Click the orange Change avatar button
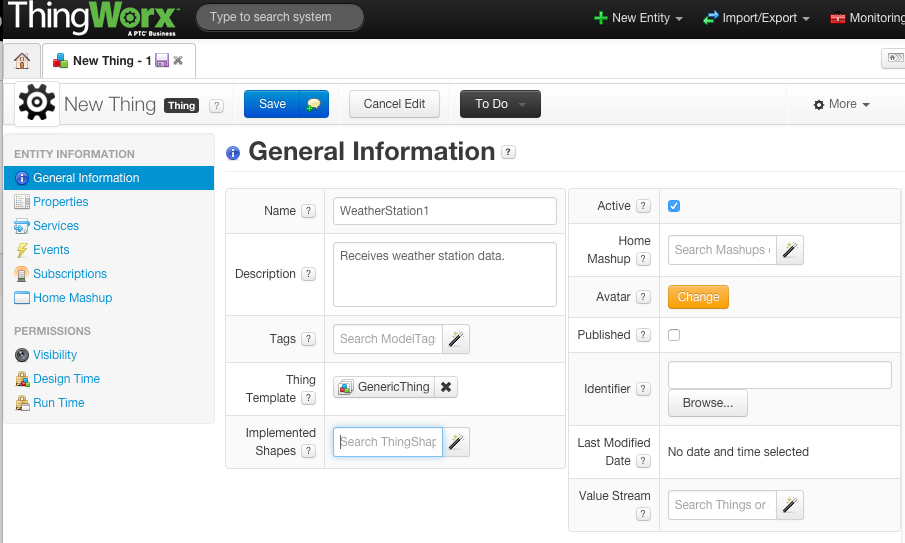This screenshot has height=543, width=905. (698, 297)
